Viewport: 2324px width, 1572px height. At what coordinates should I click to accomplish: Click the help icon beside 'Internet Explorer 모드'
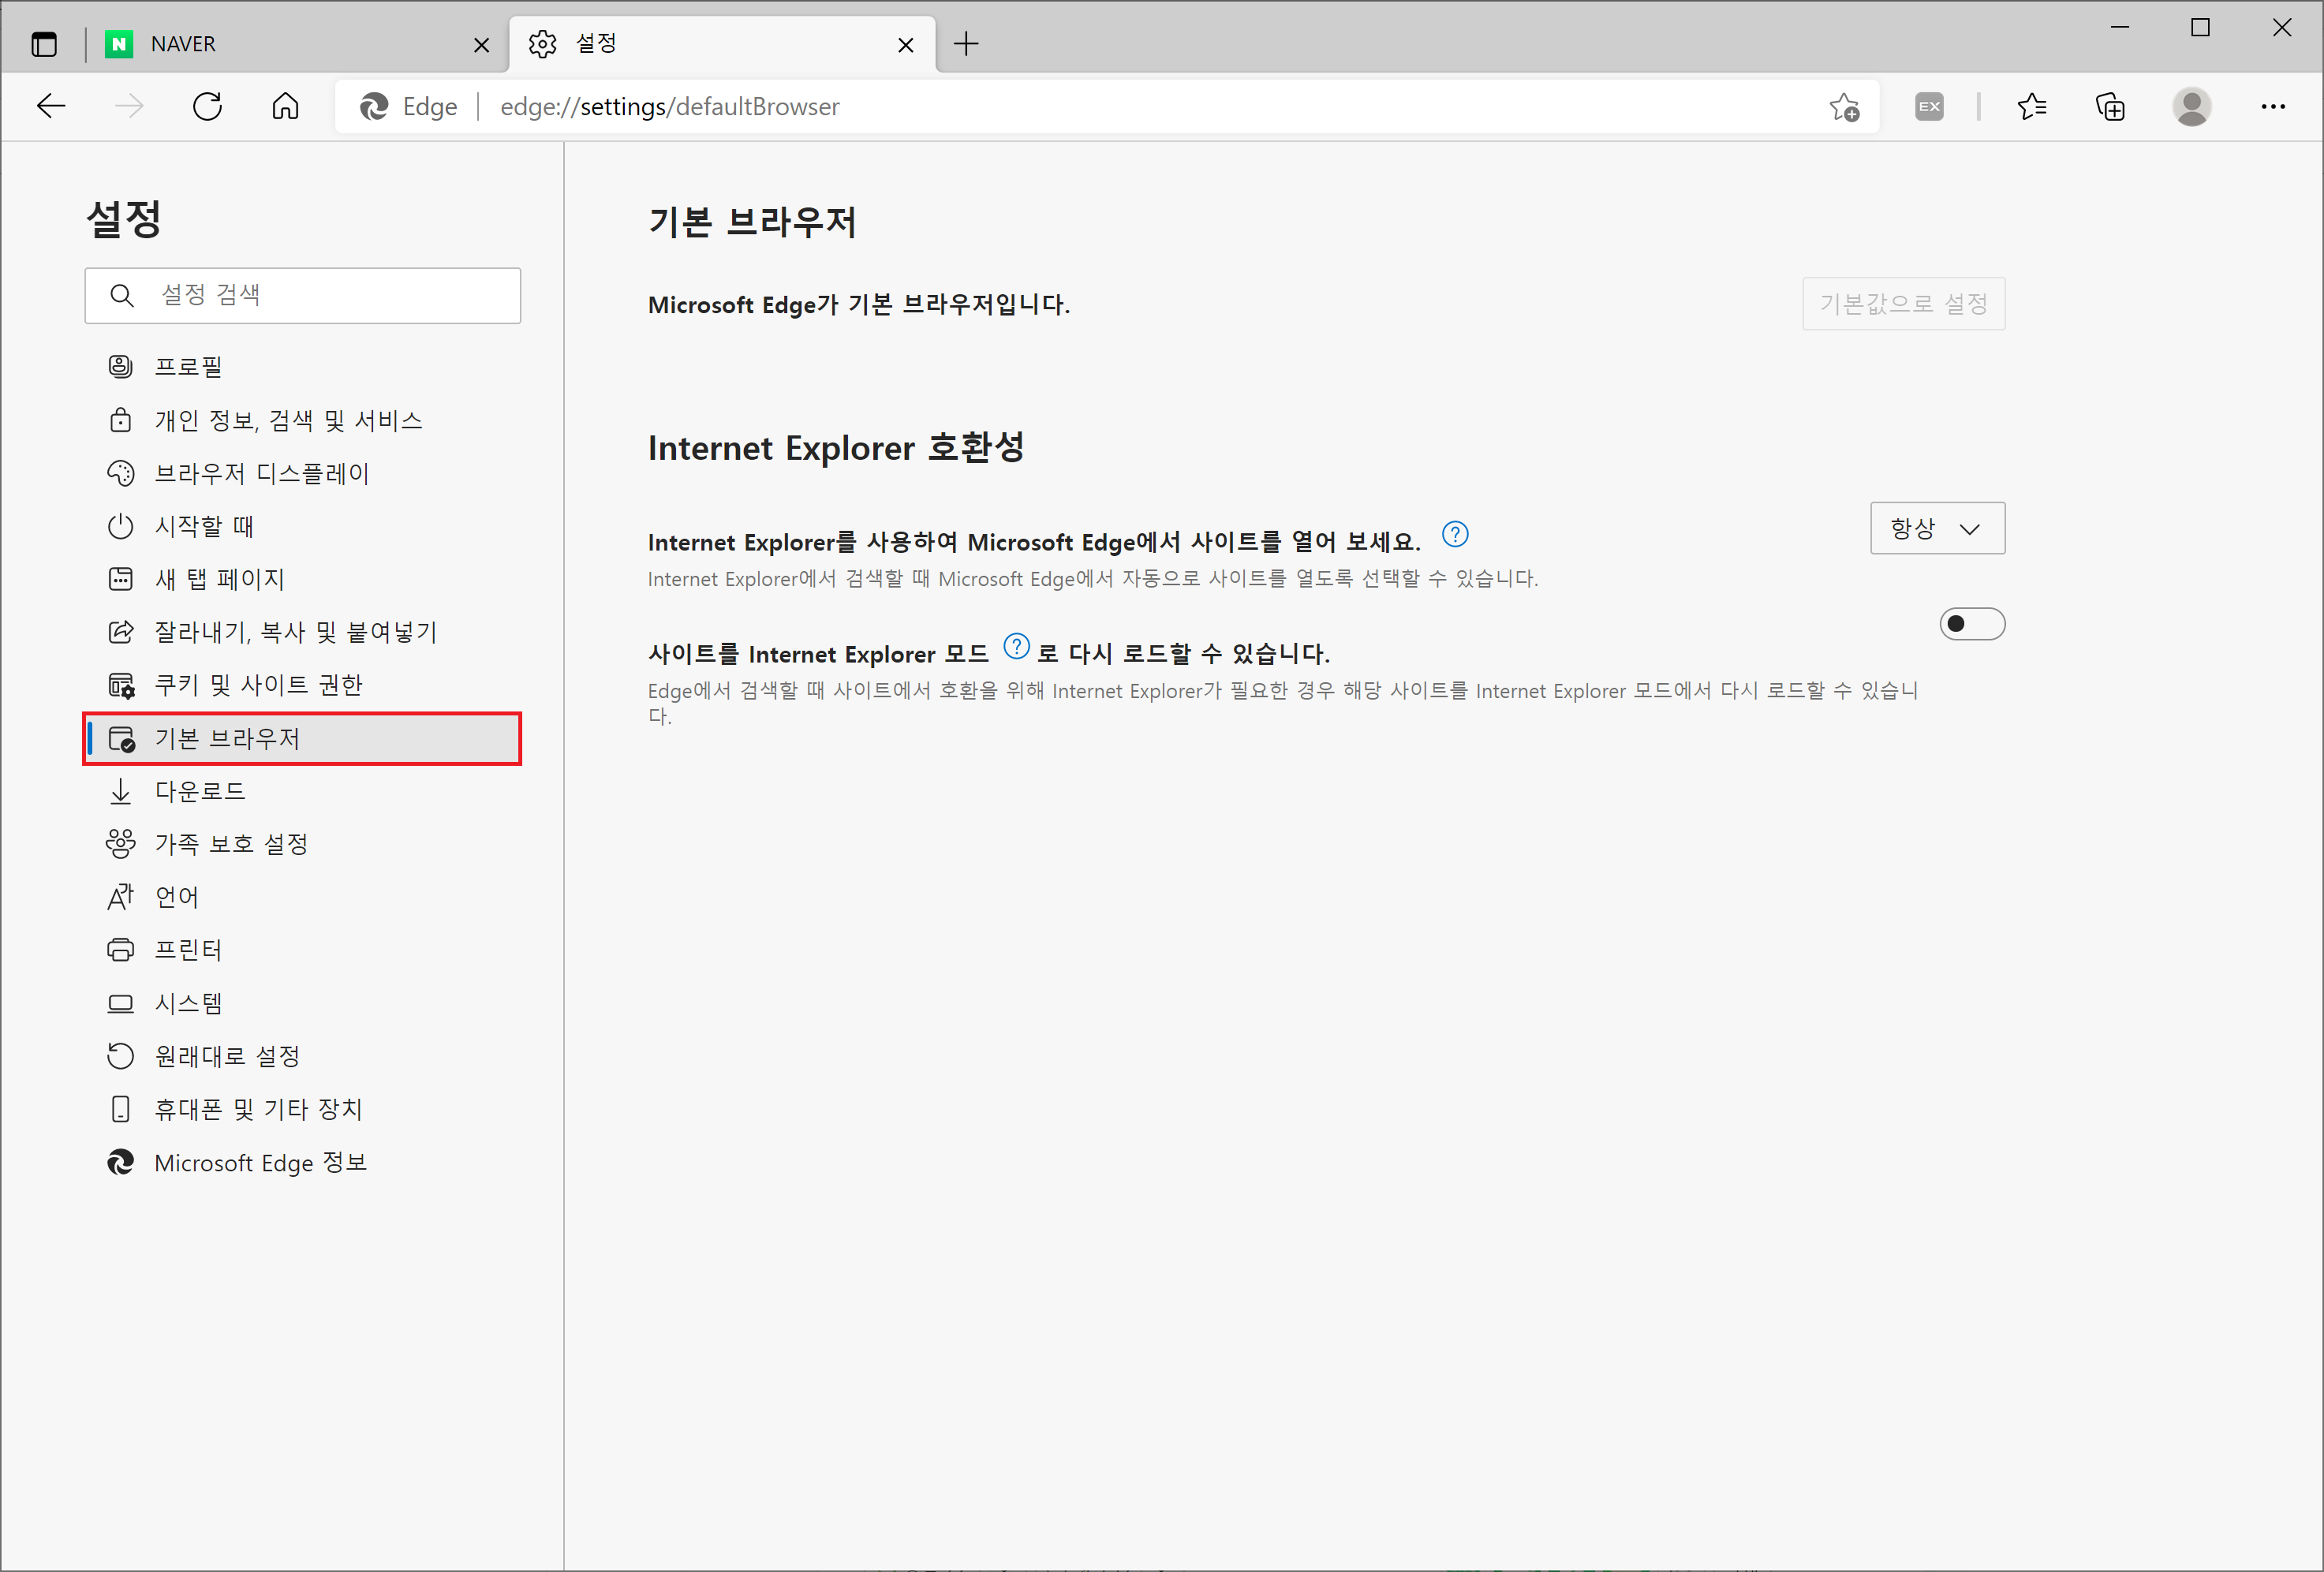(x=1016, y=647)
